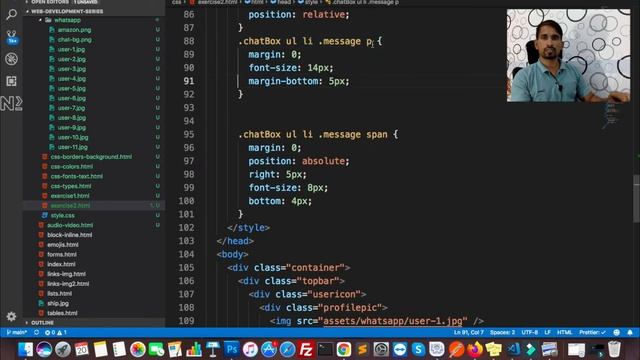This screenshot has width=640, height=360.
Task: Open System Preferences from the dock
Action: click(381, 349)
